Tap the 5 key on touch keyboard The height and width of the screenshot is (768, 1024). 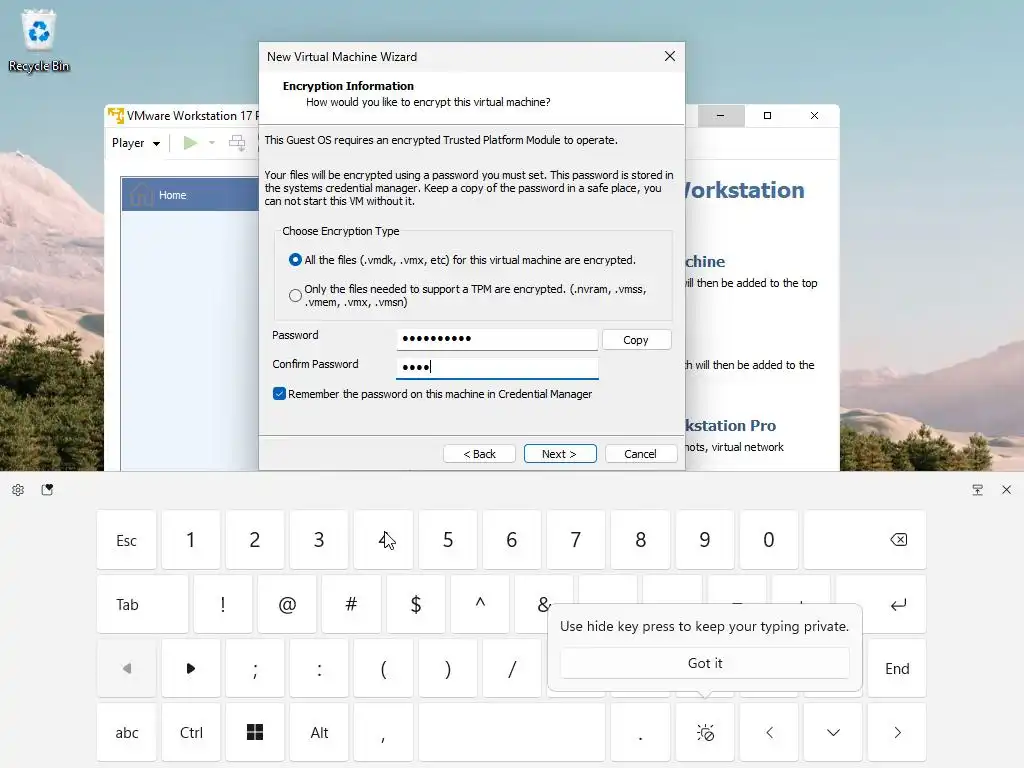(x=447, y=540)
